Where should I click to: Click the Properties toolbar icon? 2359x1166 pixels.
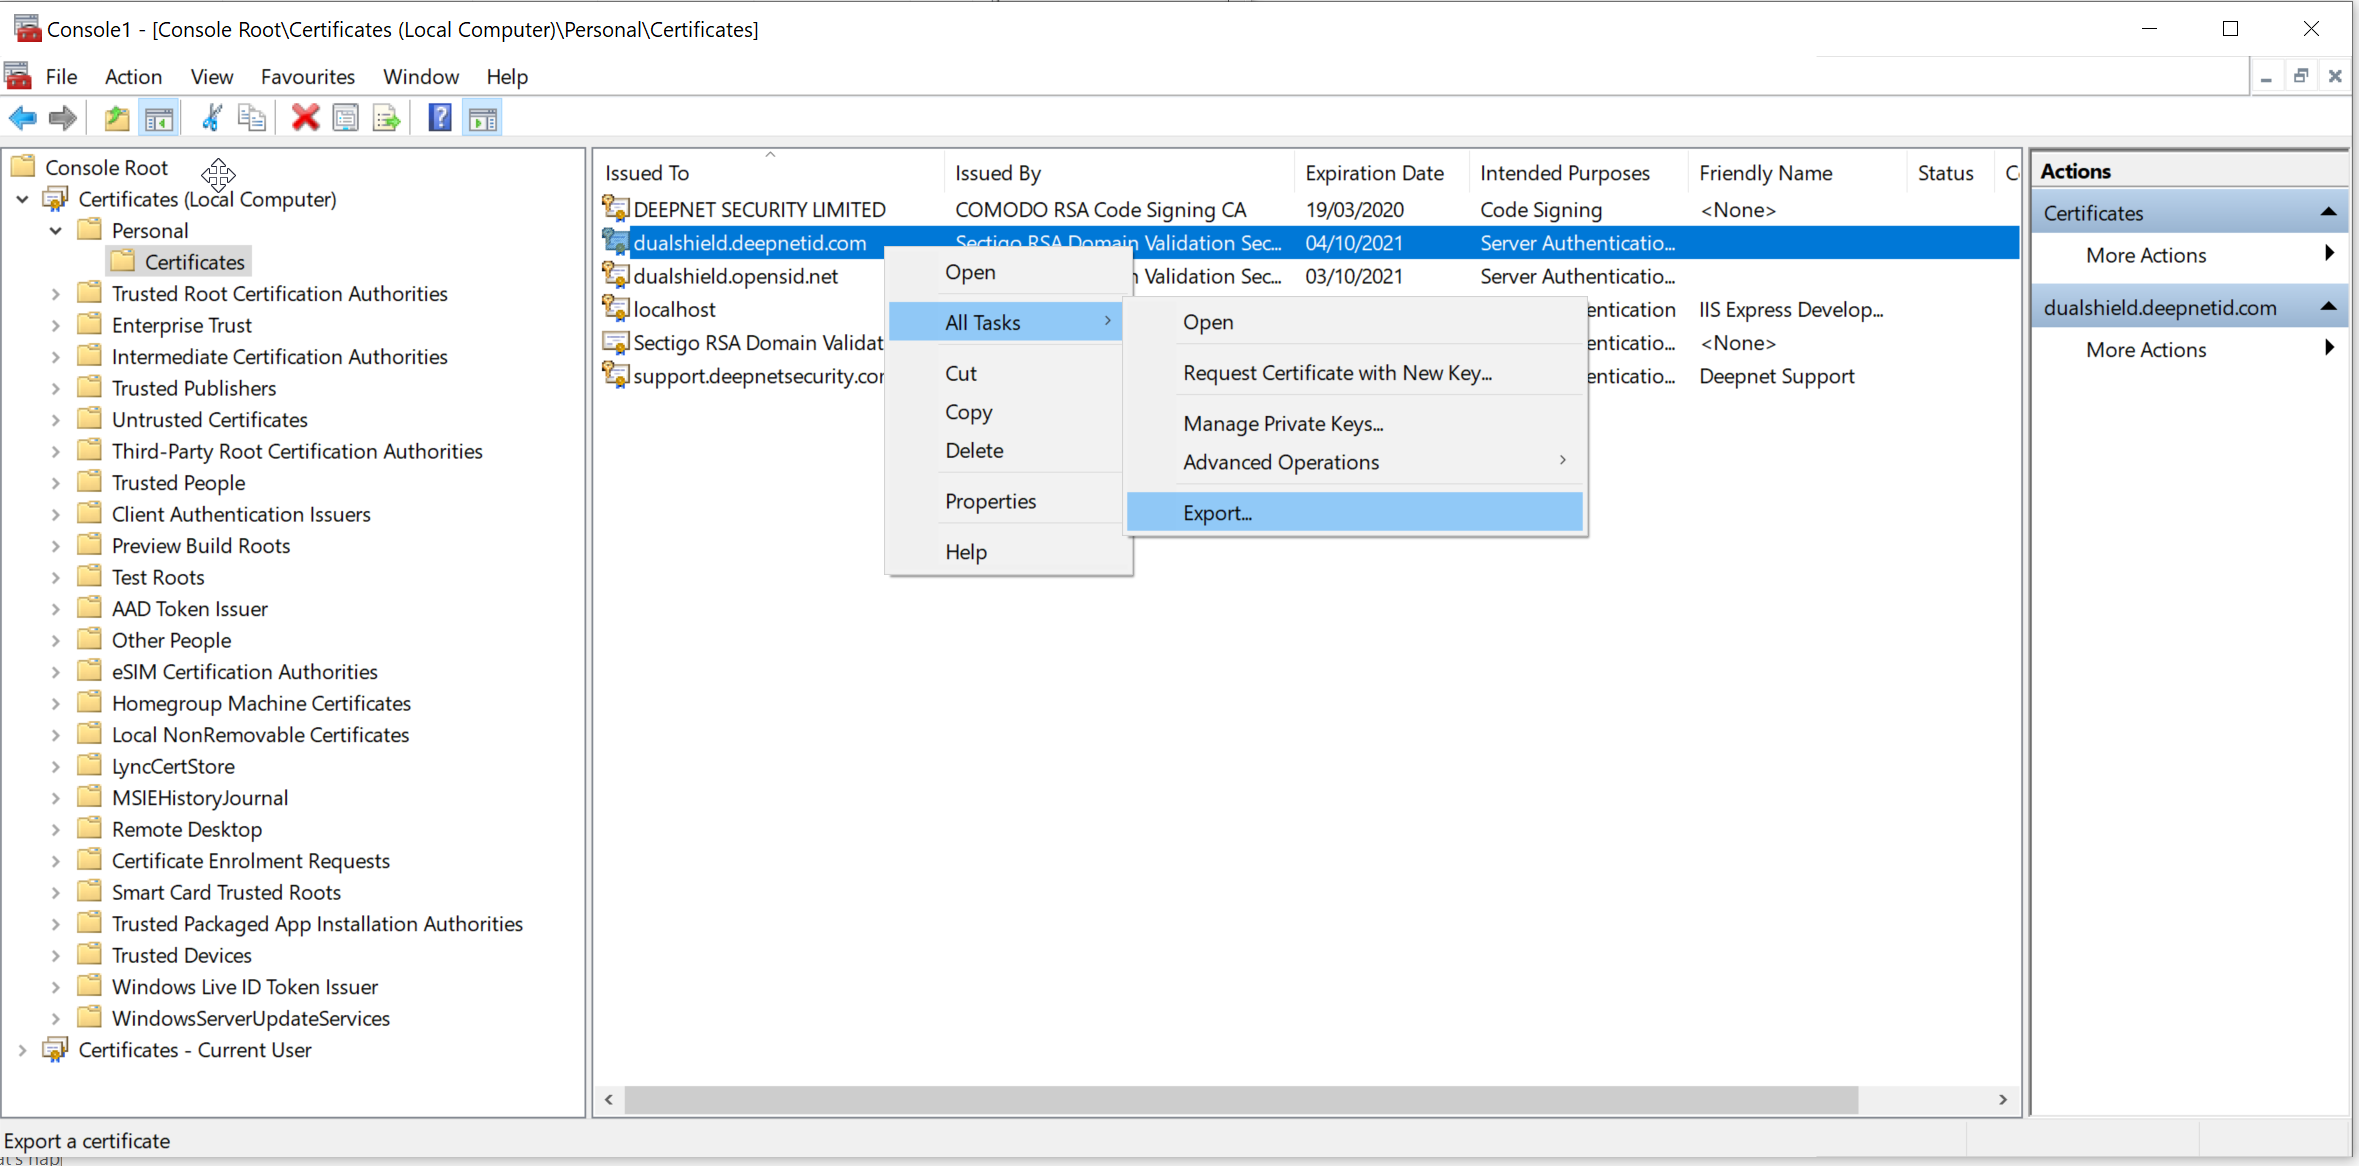[345, 118]
